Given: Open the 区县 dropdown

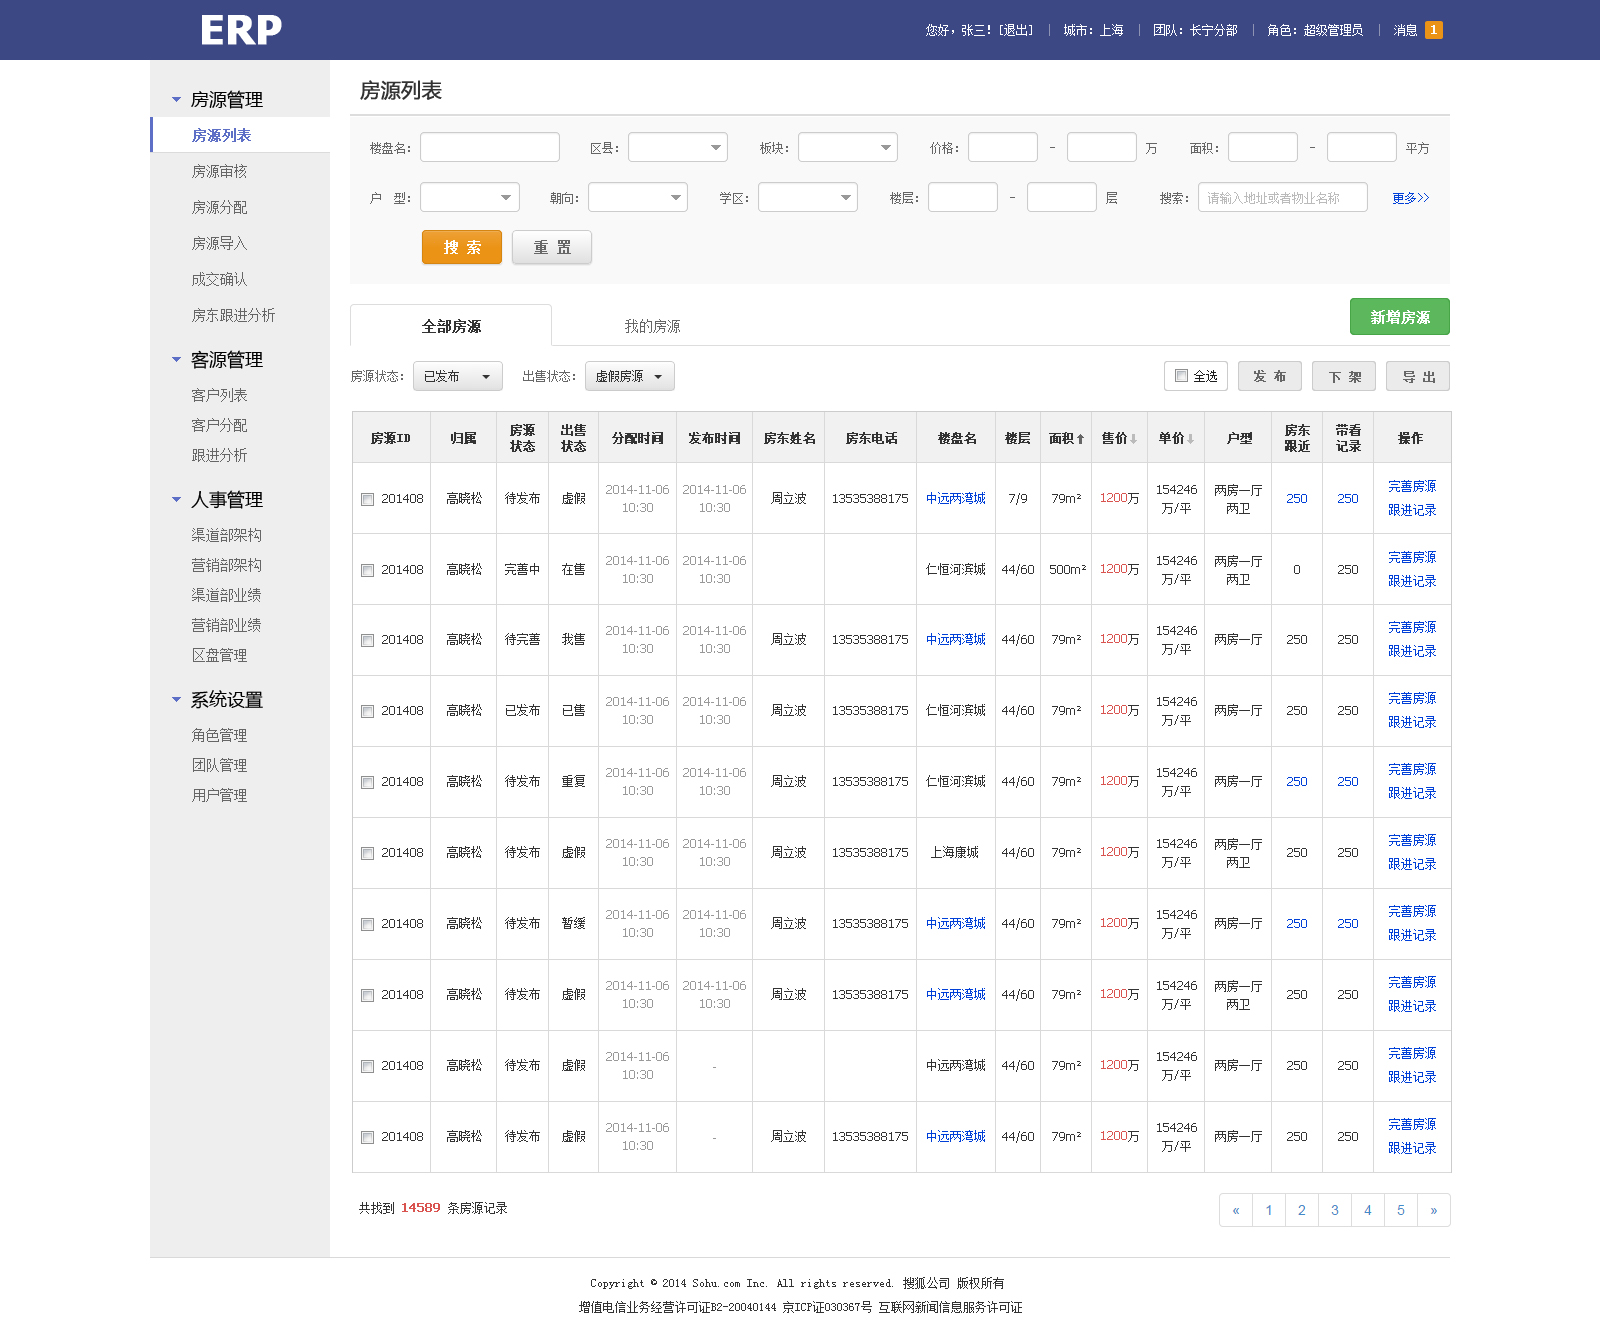Looking at the screenshot, I should pyautogui.click(x=677, y=147).
